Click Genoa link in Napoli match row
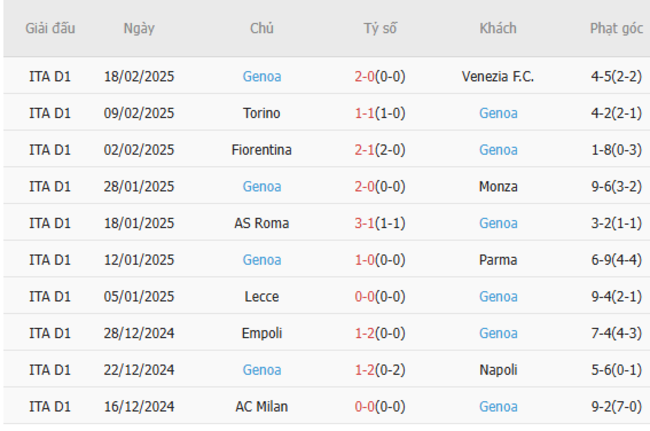The height and width of the screenshot is (431, 650). [x=262, y=370]
